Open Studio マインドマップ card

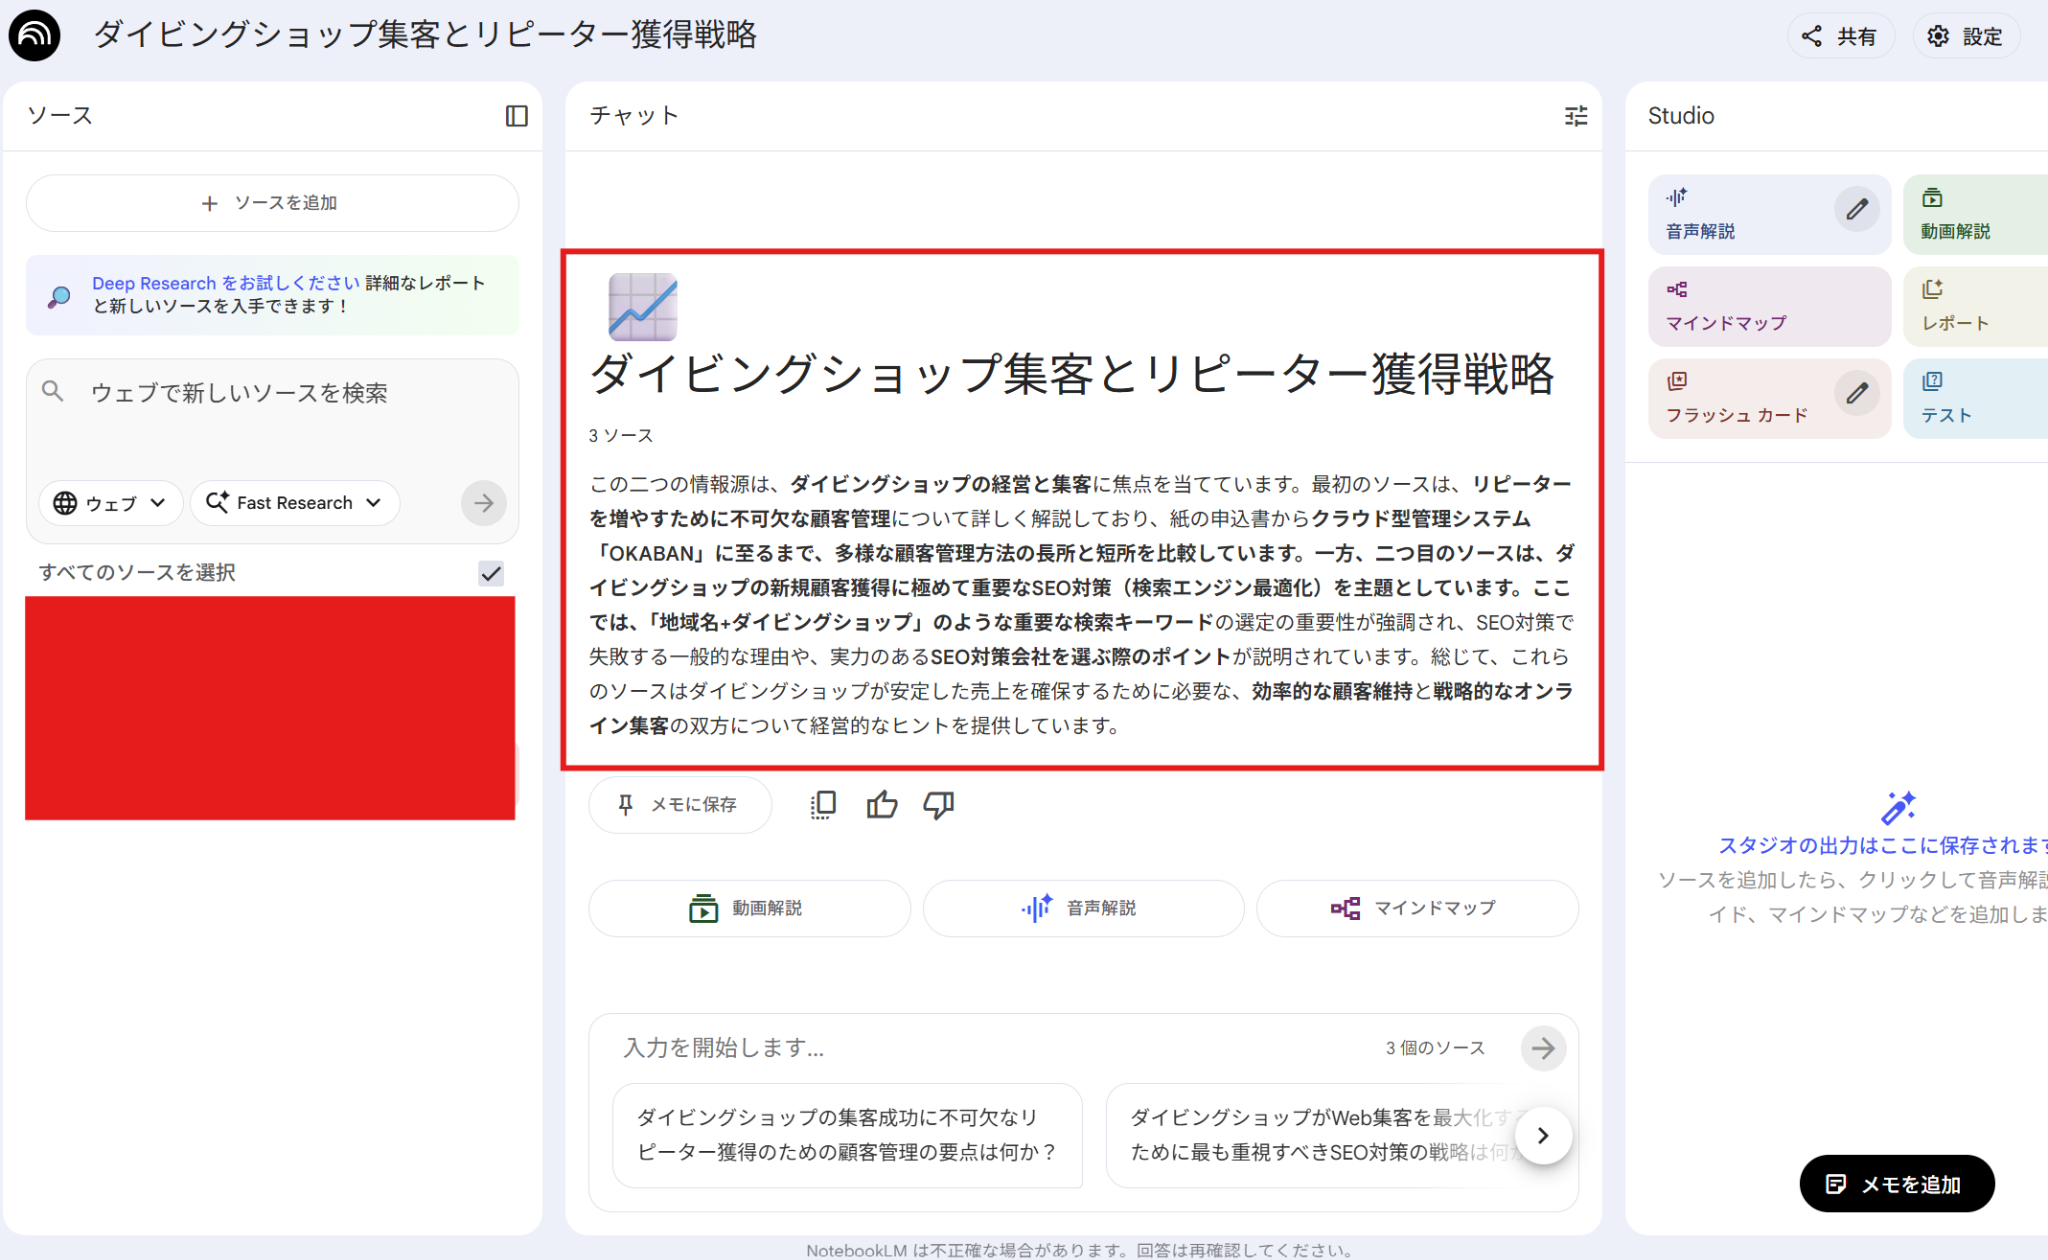1768,306
